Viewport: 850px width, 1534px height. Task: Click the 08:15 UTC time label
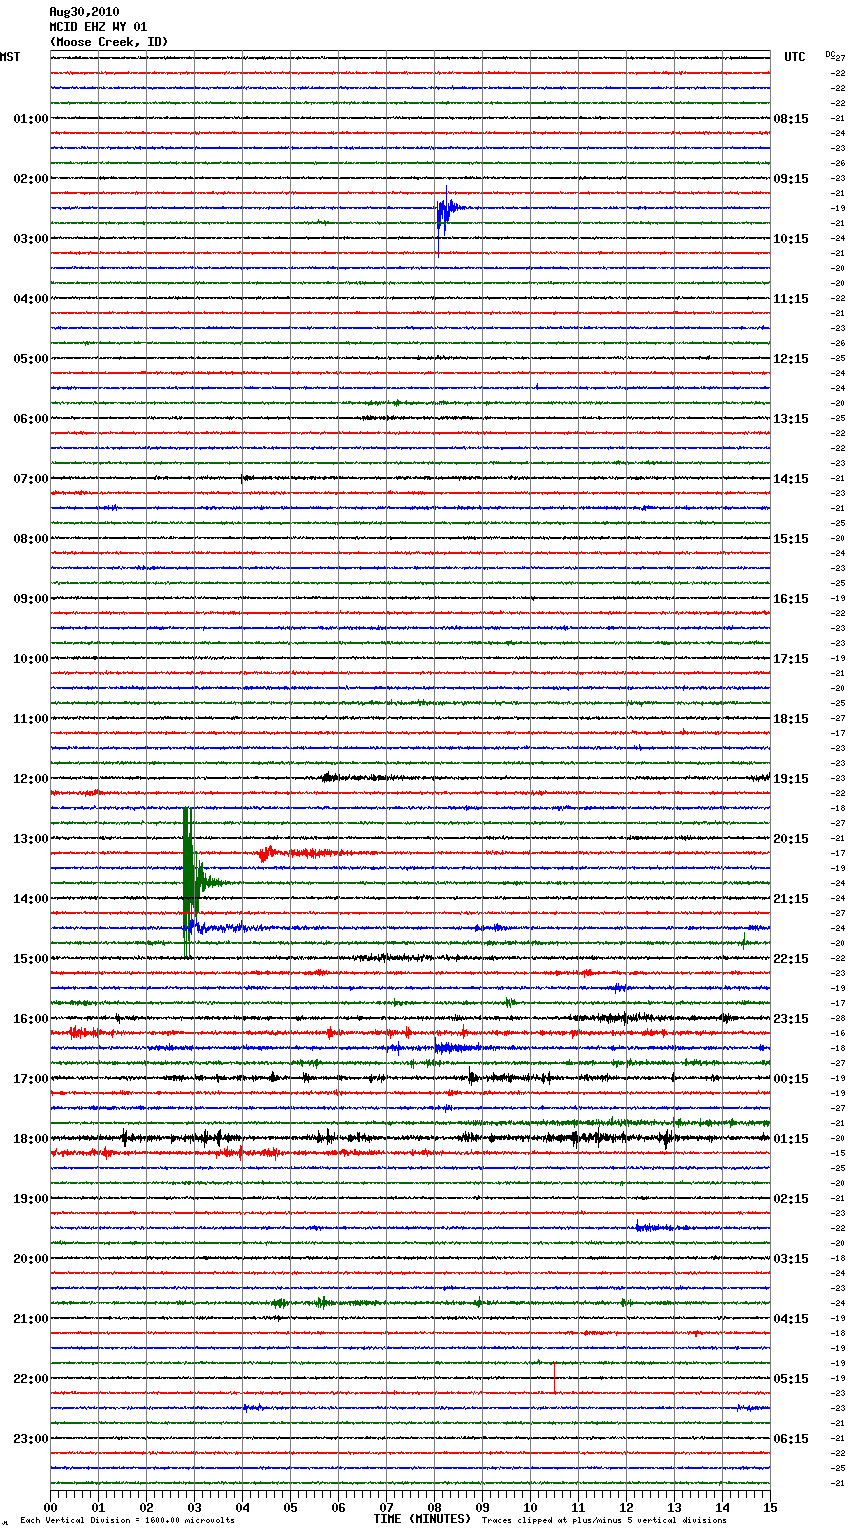coord(791,118)
